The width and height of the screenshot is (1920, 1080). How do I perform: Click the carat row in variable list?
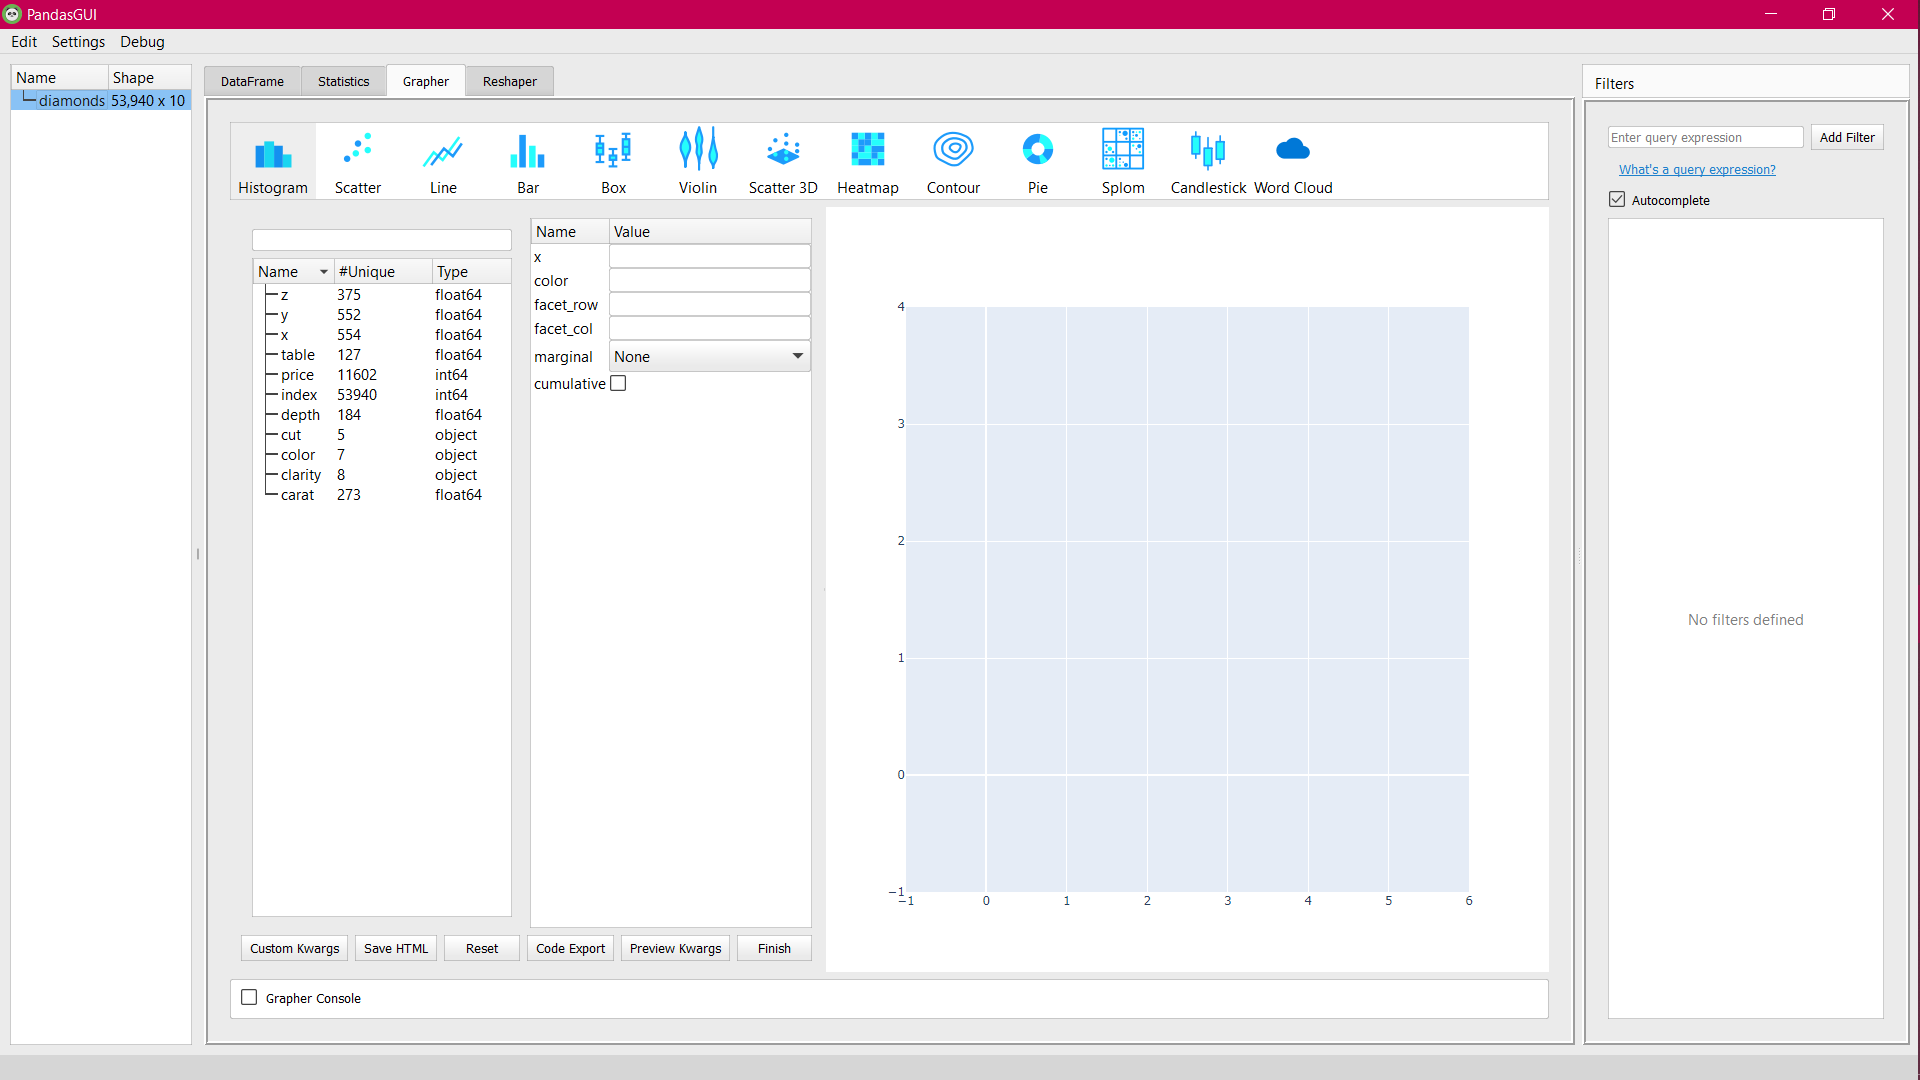297,493
